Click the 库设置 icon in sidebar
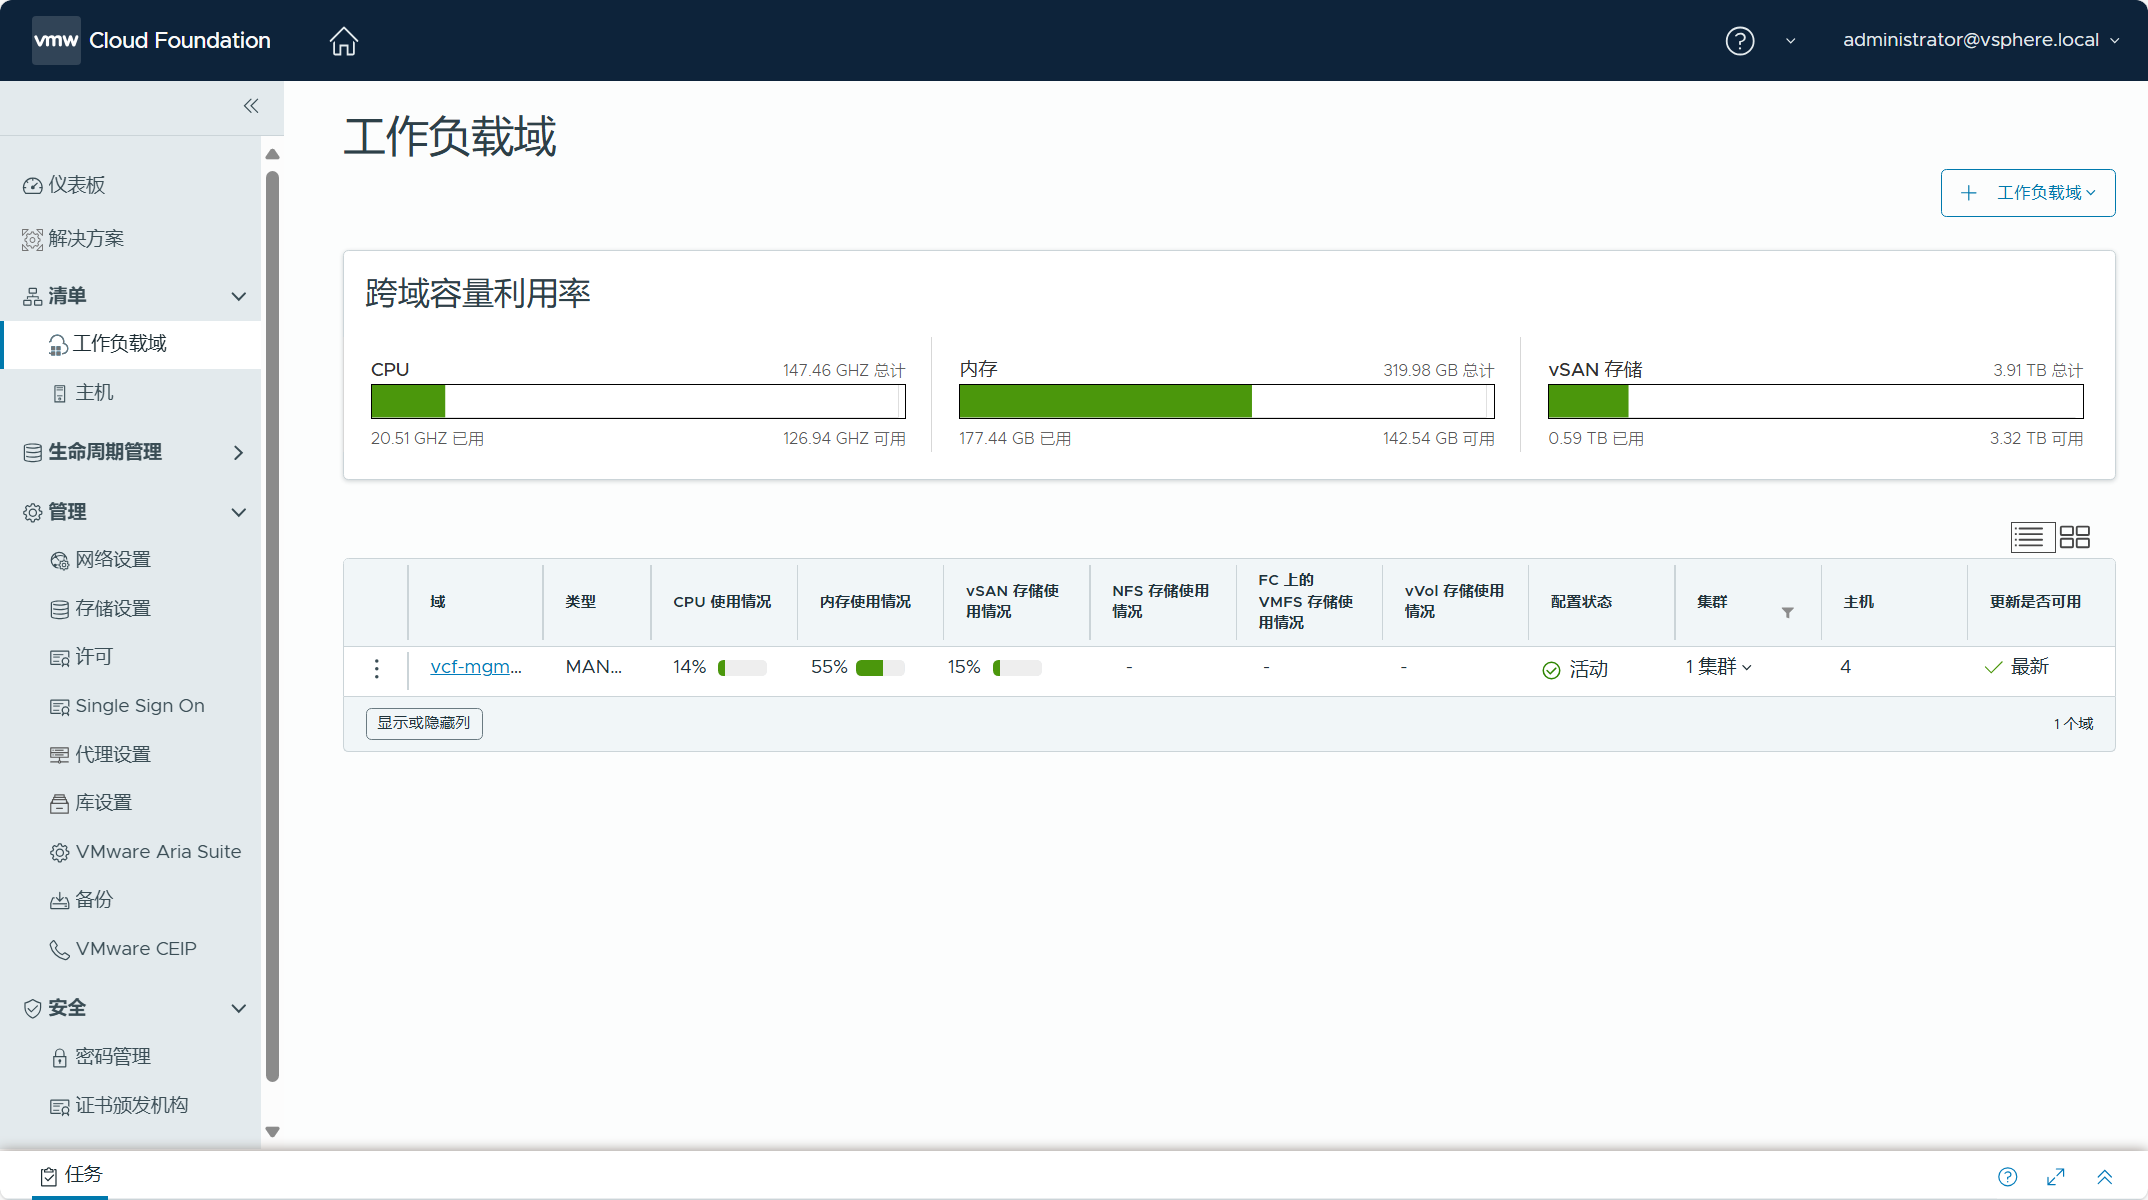Image resolution: width=2148 pixels, height=1200 pixels. pyautogui.click(x=60, y=804)
